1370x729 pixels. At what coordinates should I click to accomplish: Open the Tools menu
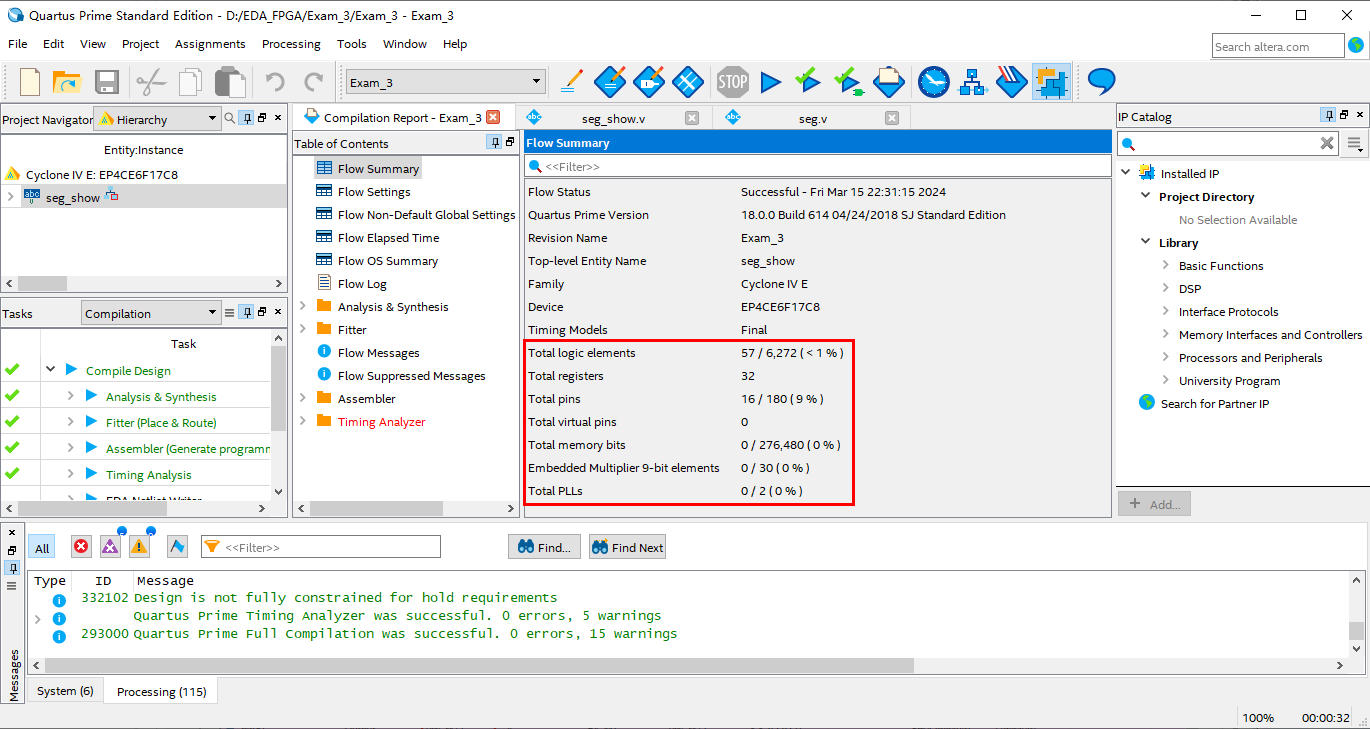(352, 44)
